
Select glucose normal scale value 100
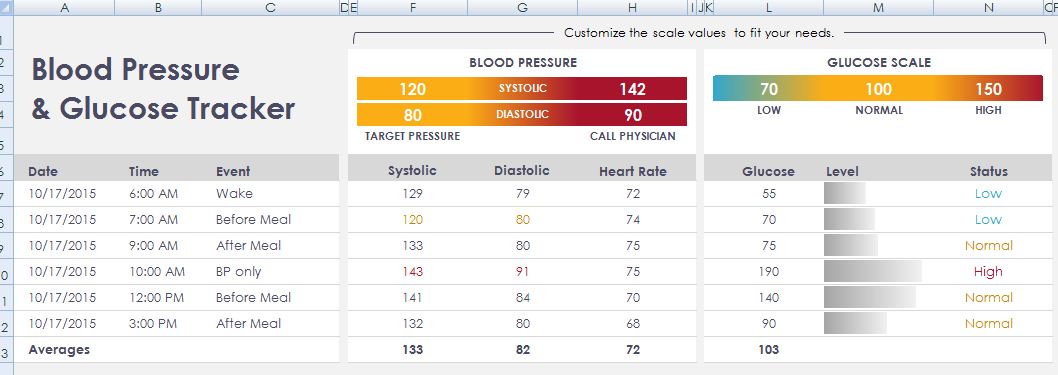[879, 89]
